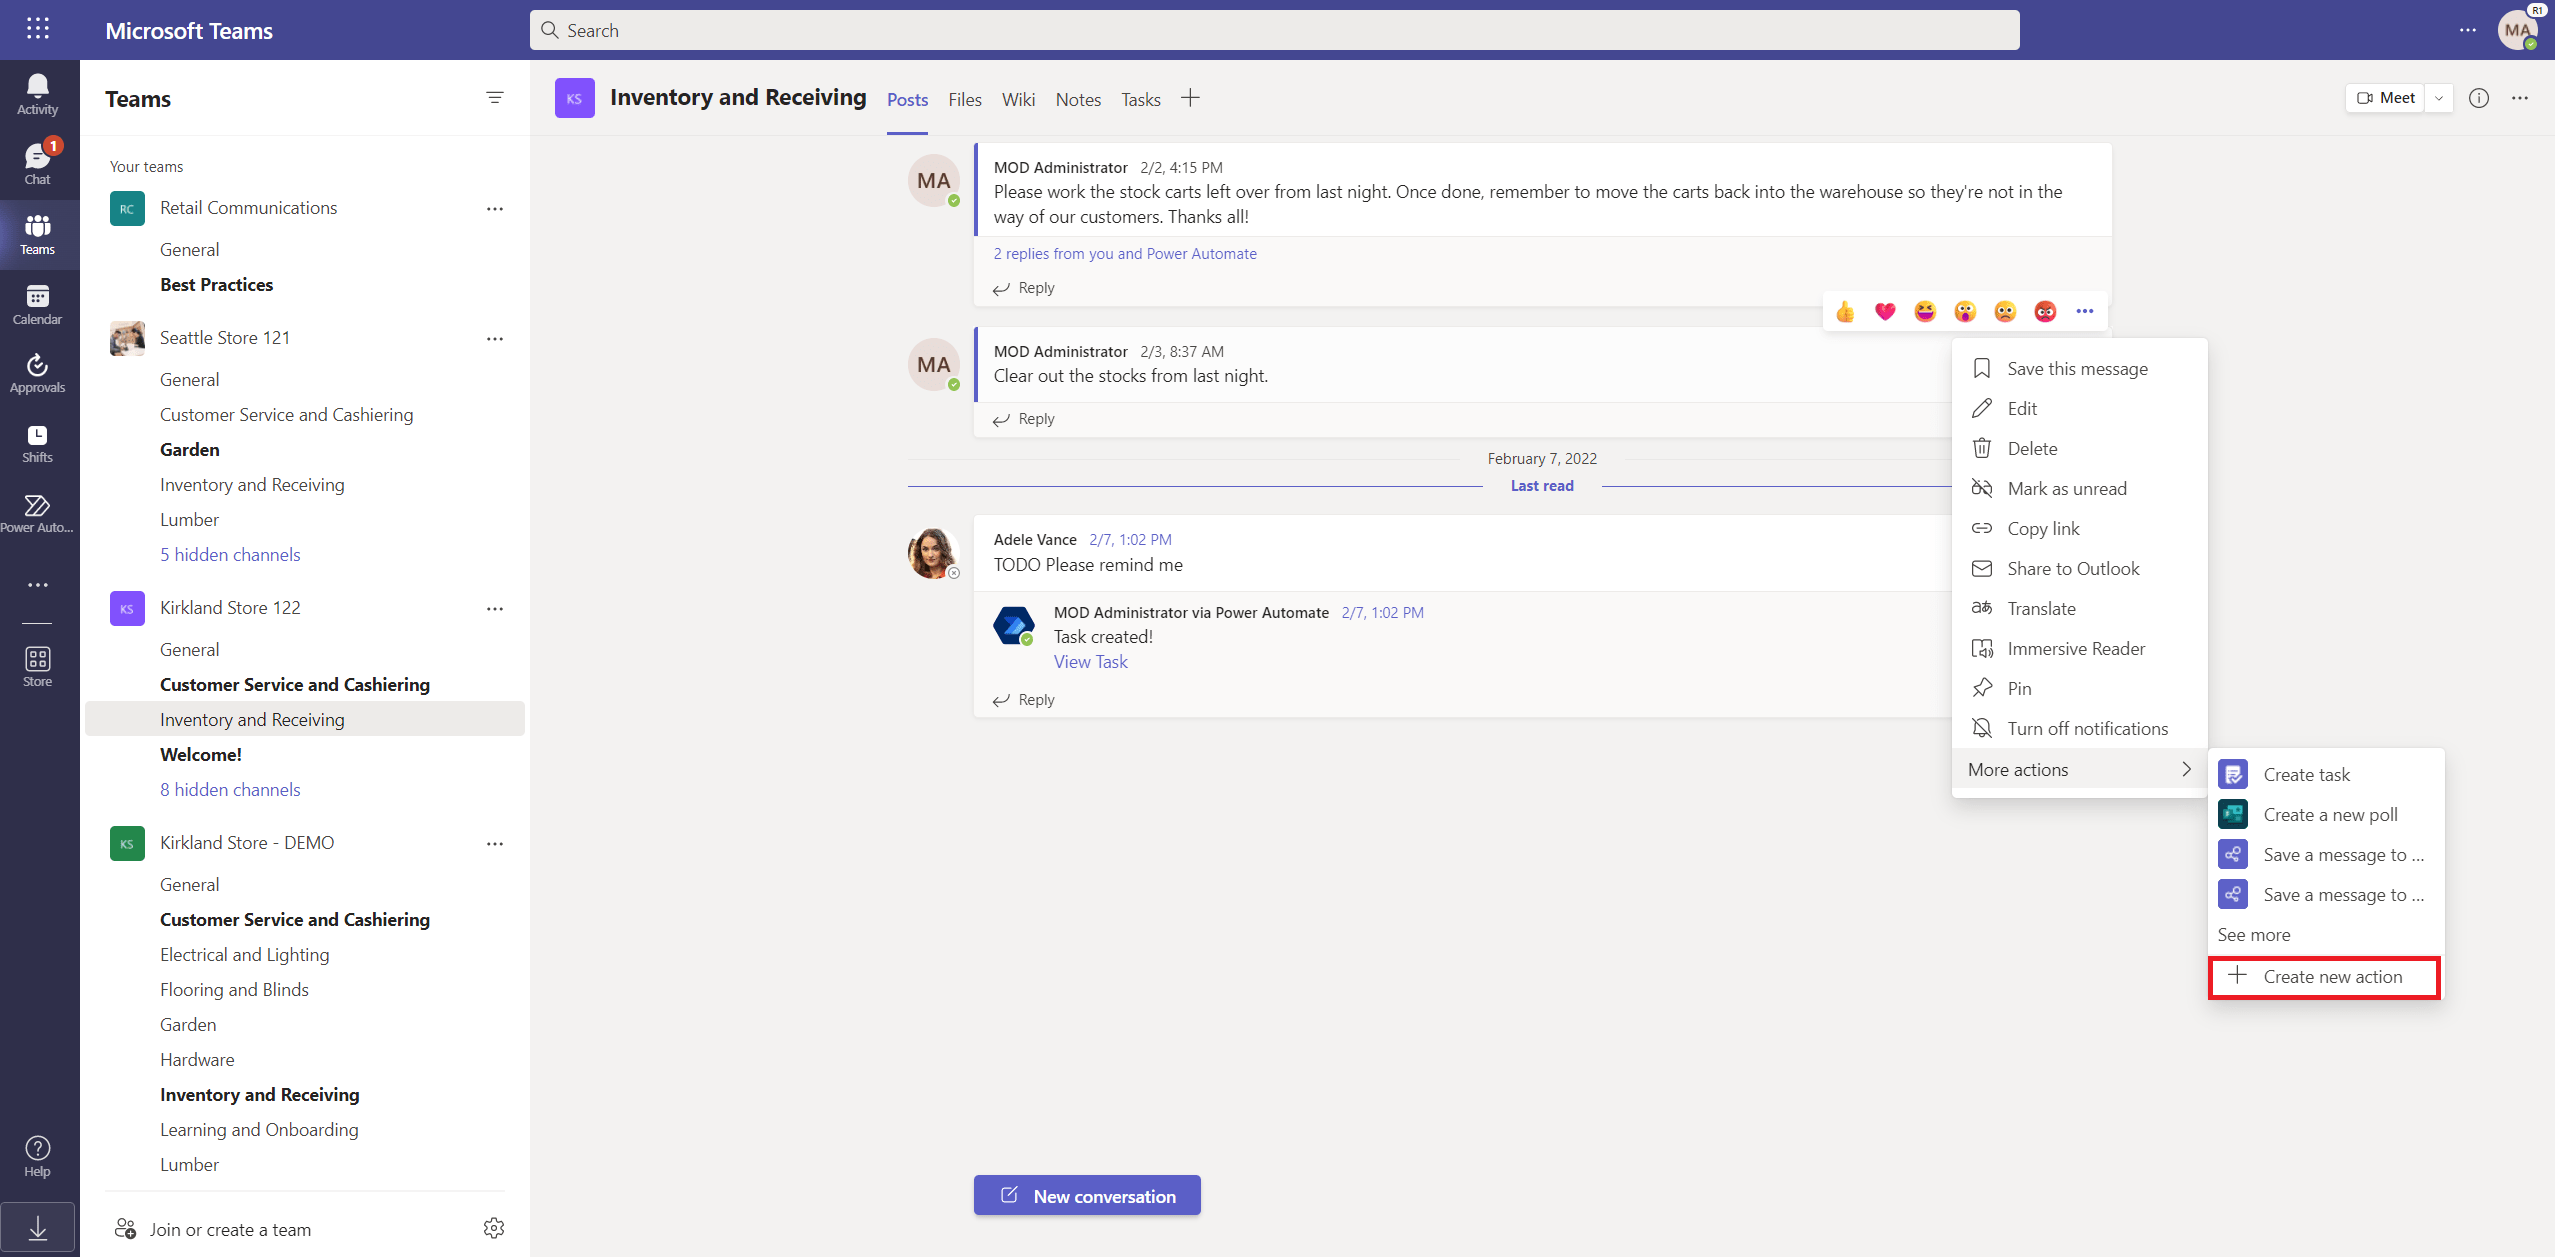Switch to the Files tab
This screenshot has height=1257, width=2555.
pyautogui.click(x=963, y=99)
